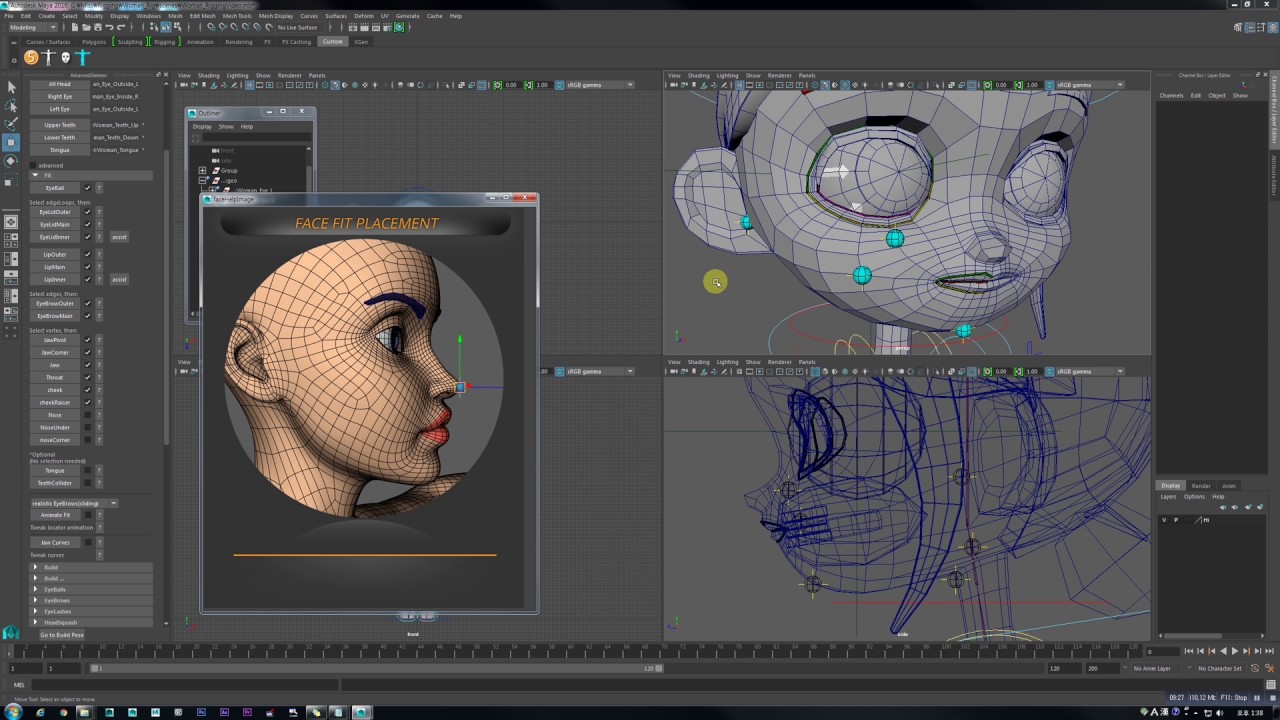Image resolution: width=1280 pixels, height=720 pixels.
Task: Open the white skeleton body shelf icon
Action: pyautogui.click(x=48, y=58)
